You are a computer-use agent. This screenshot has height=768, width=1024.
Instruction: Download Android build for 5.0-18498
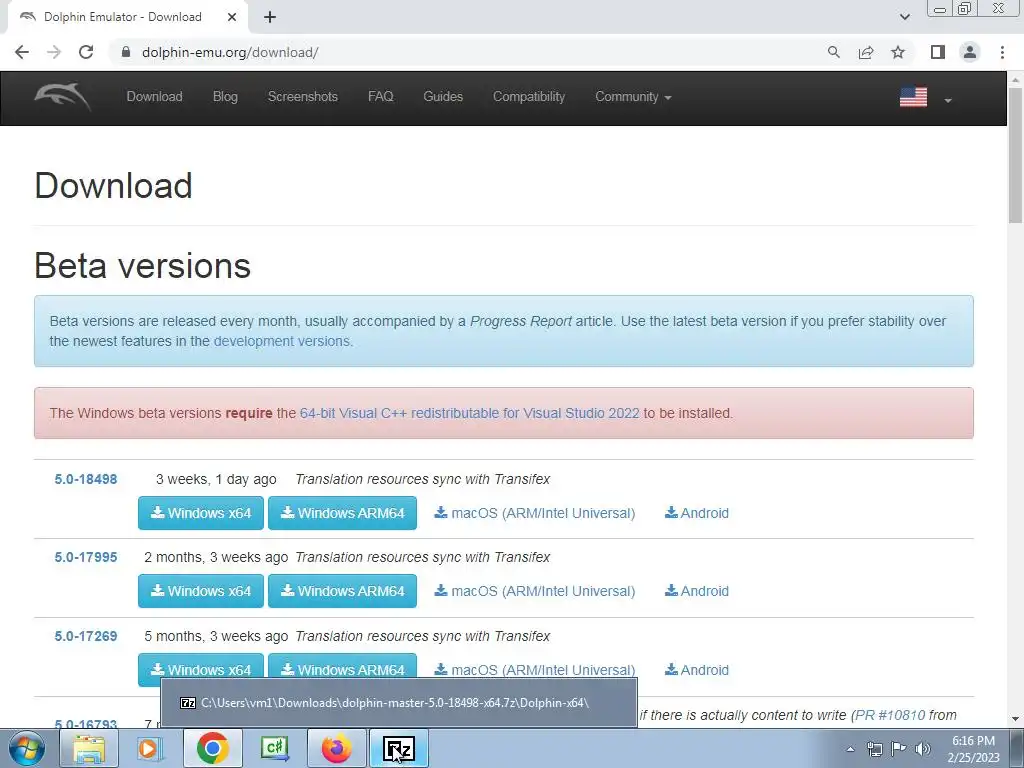697,513
